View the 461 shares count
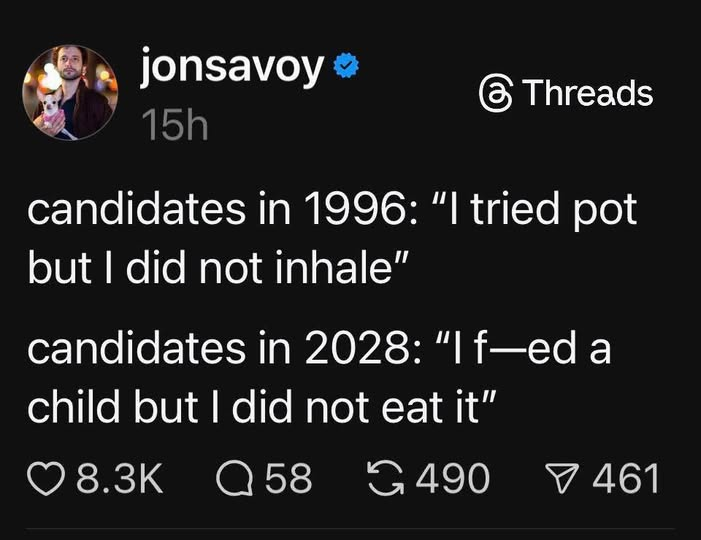The height and width of the screenshot is (540, 701). 626,477
